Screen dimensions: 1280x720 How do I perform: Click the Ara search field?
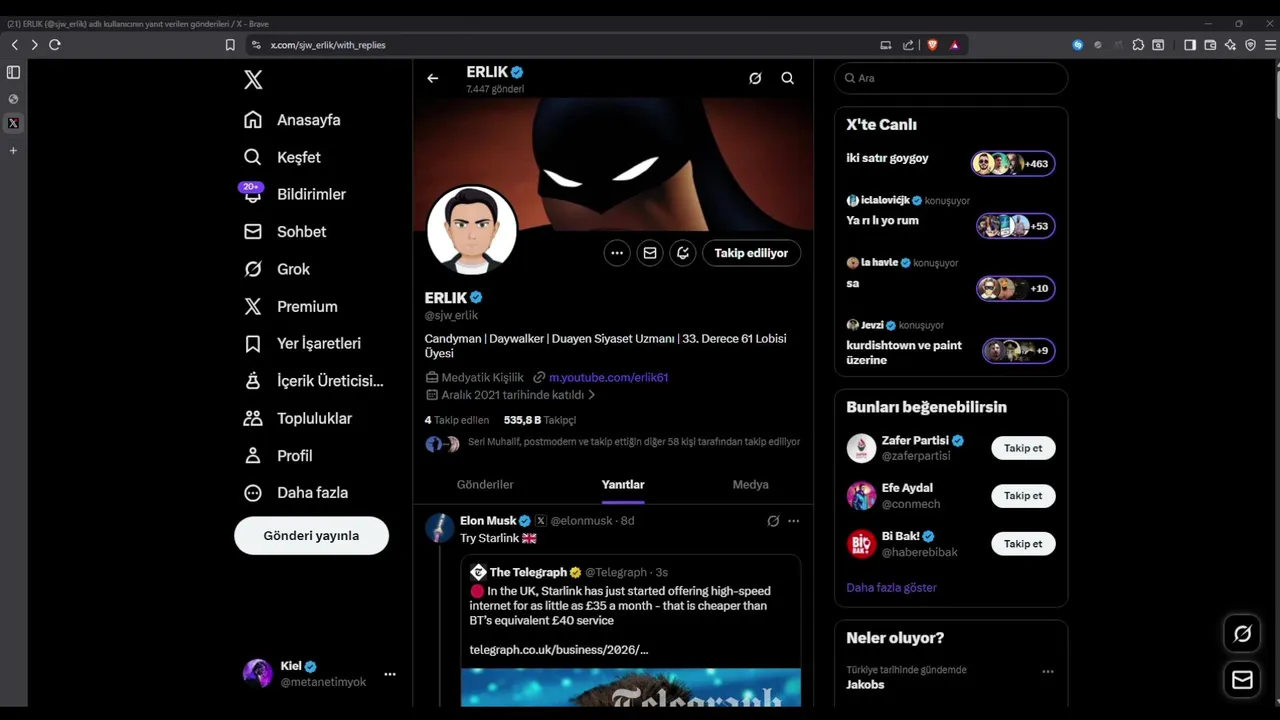click(951, 78)
